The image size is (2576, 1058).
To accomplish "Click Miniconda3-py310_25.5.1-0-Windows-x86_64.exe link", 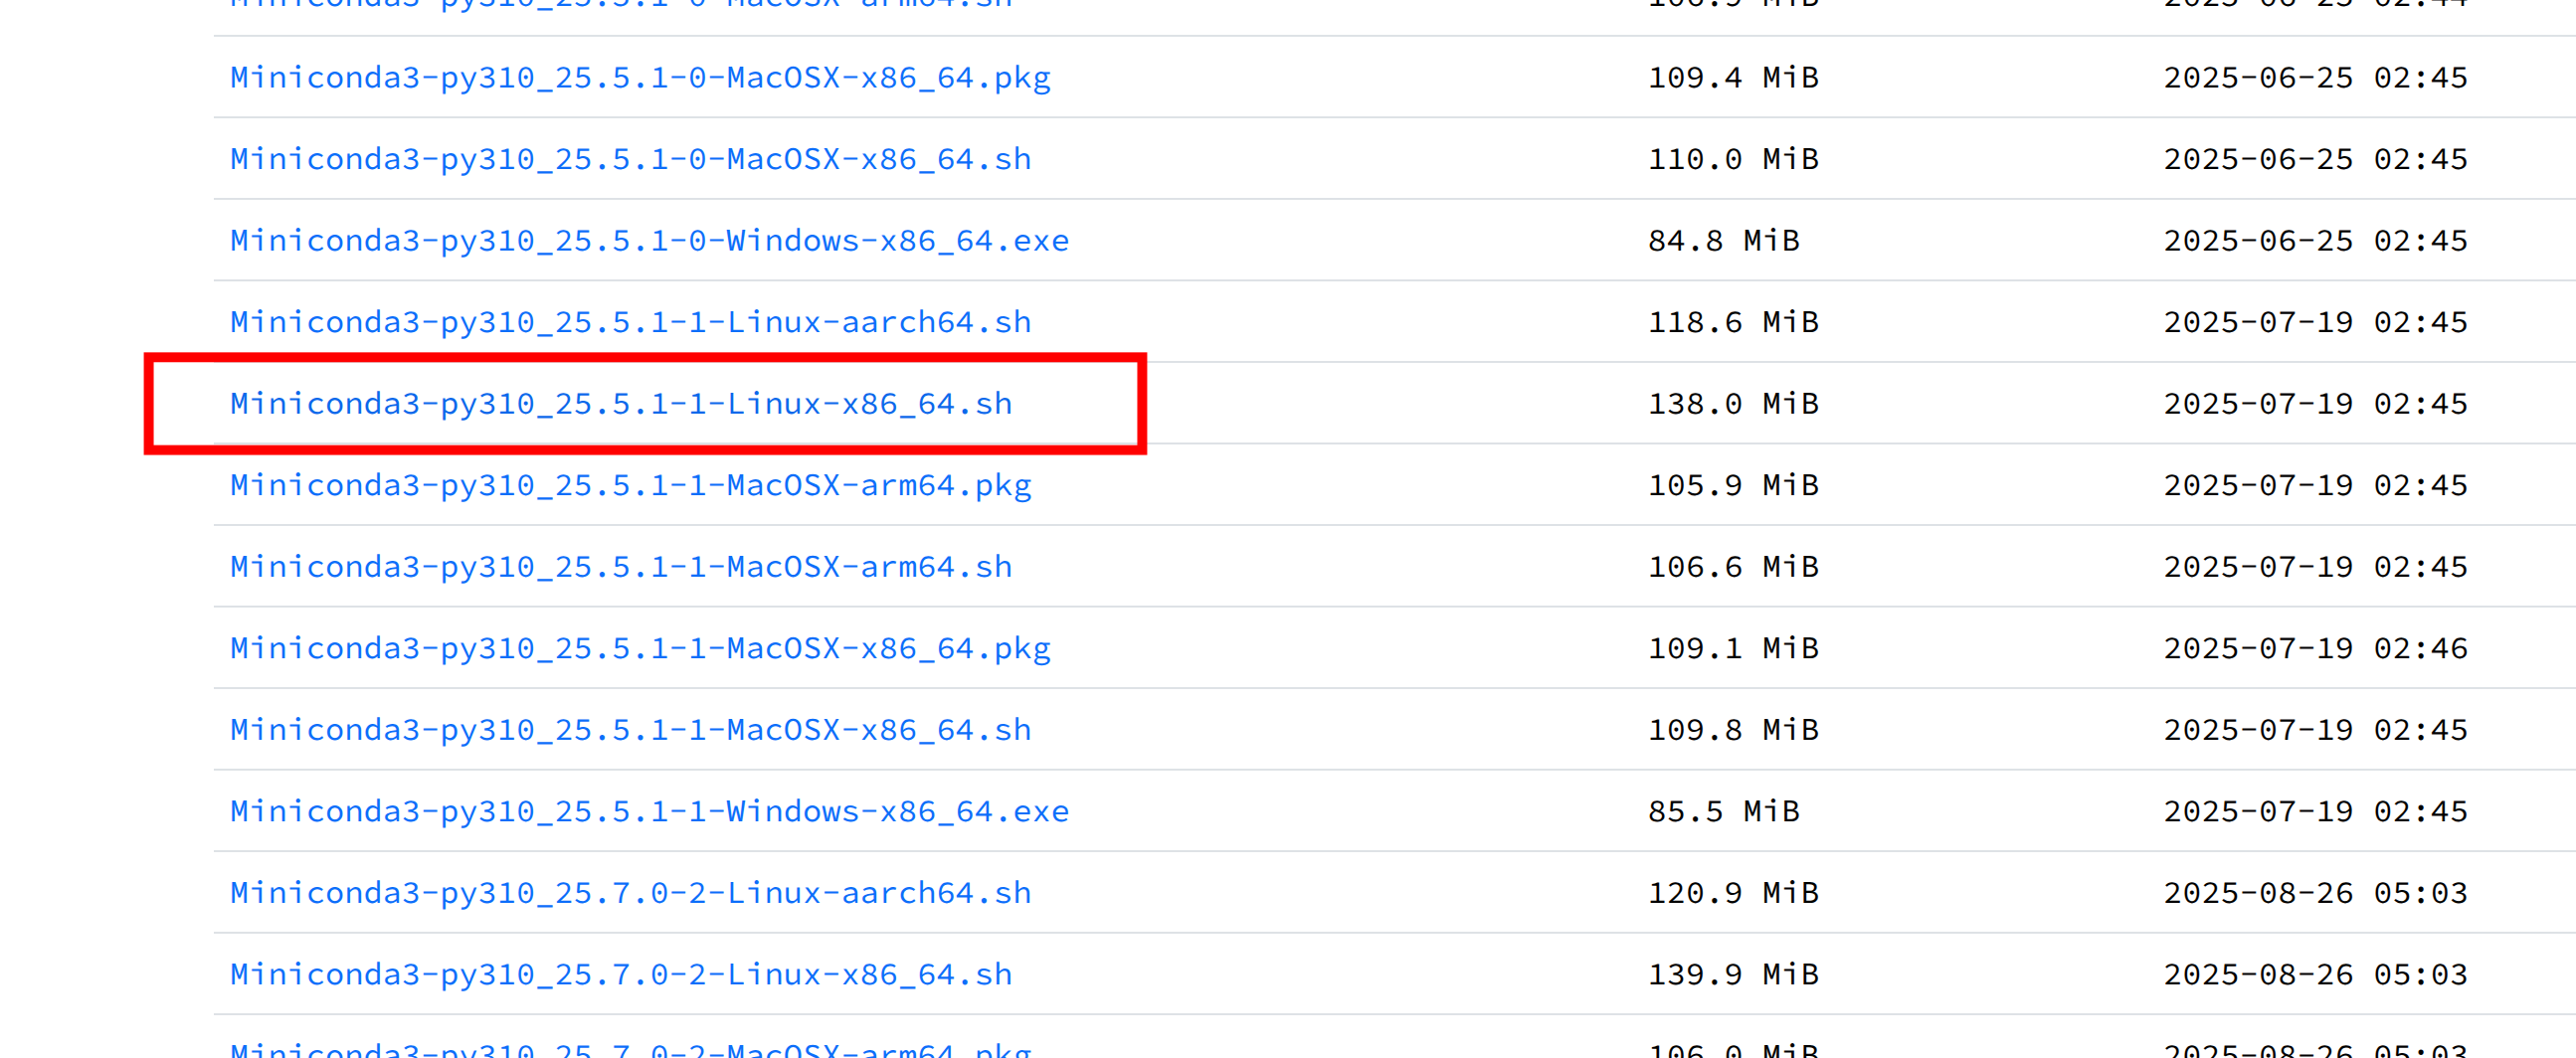I will coord(650,241).
